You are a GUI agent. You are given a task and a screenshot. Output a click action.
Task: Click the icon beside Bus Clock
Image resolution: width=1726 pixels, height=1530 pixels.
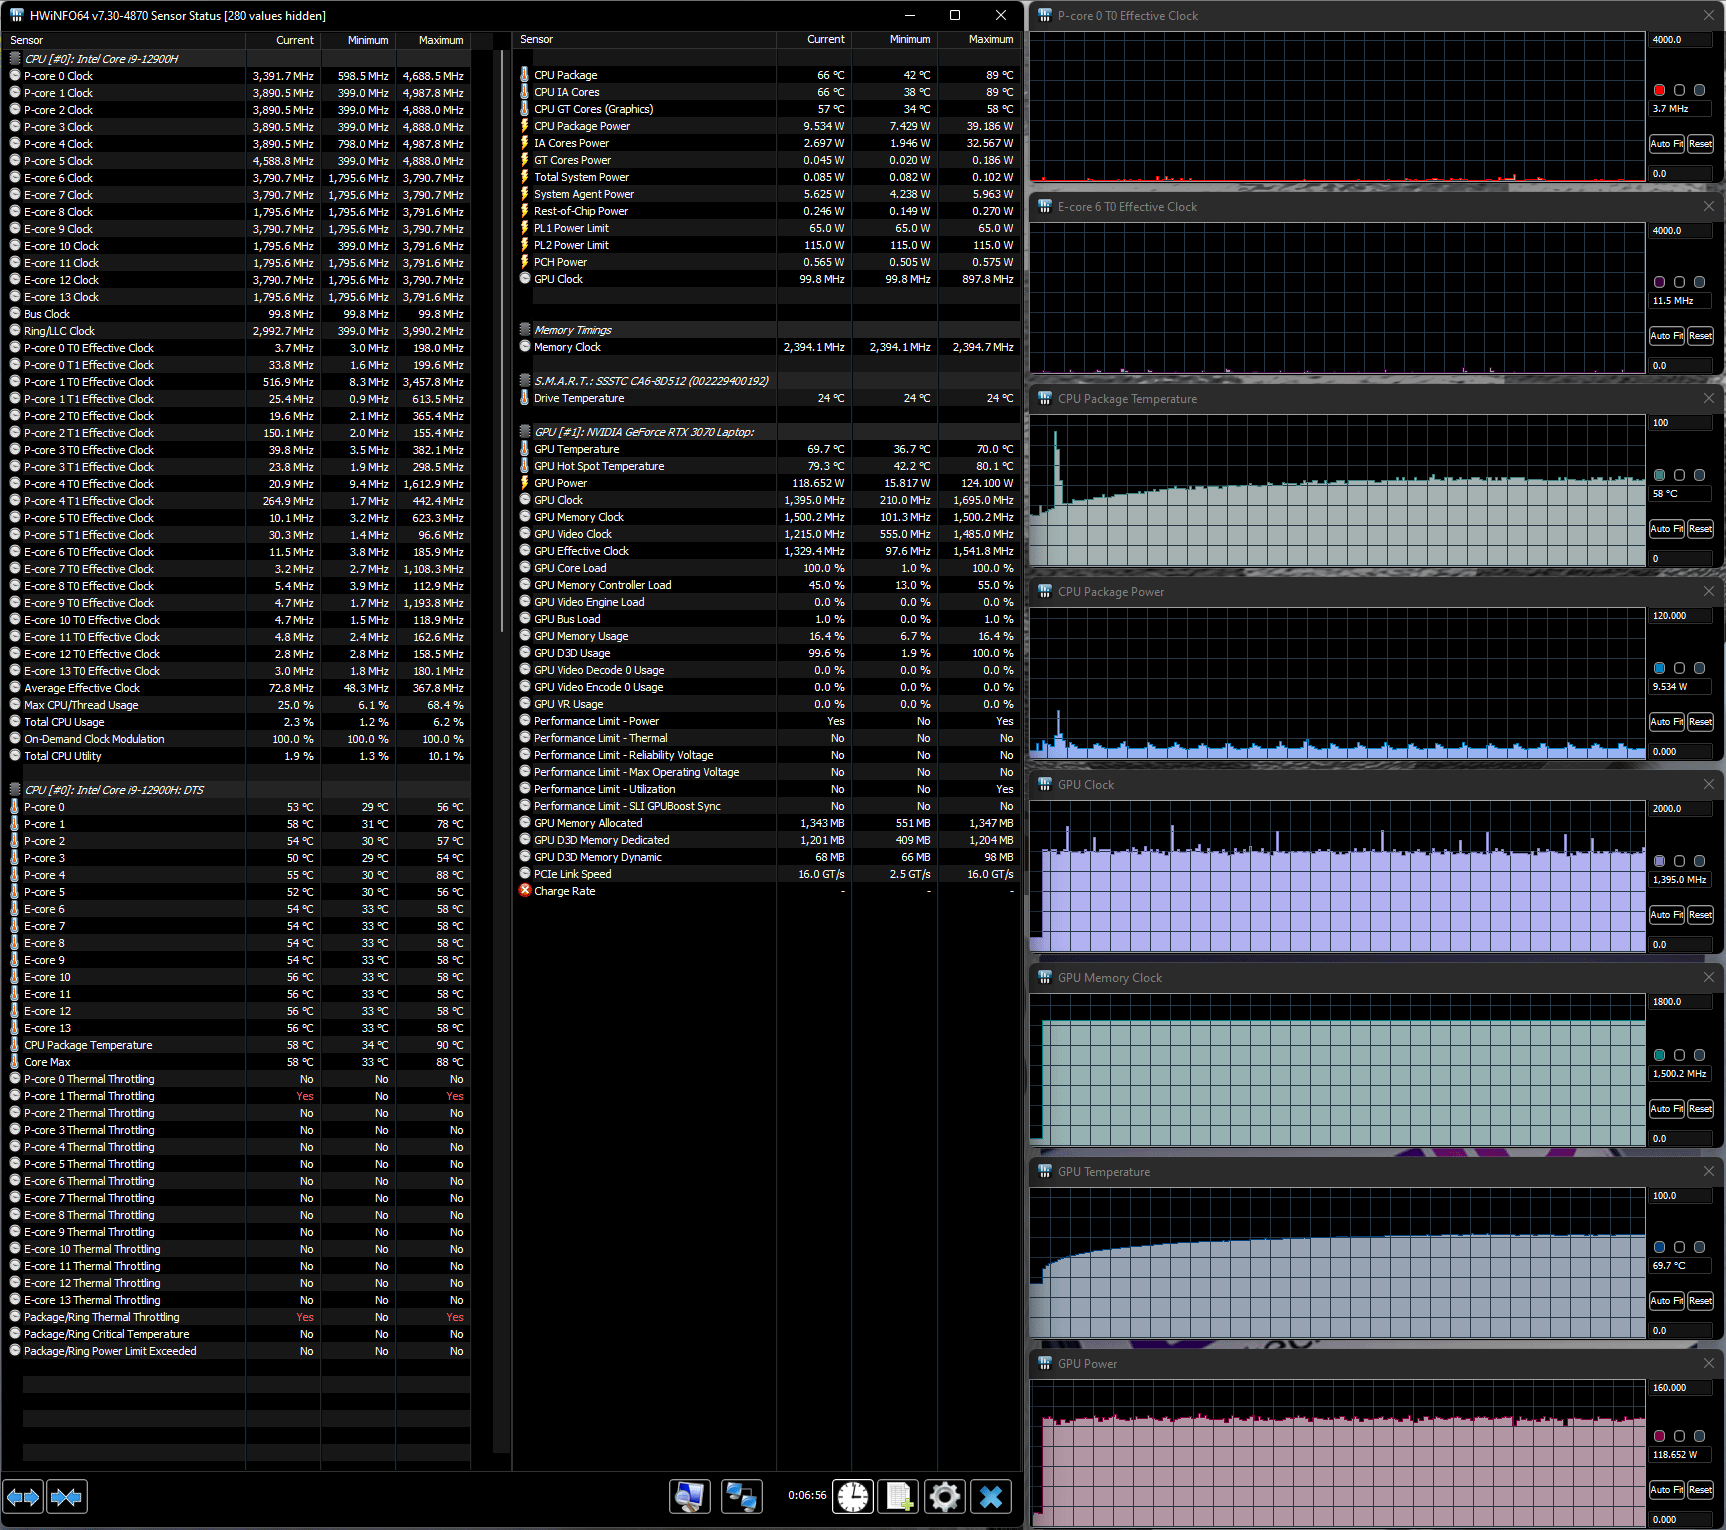pos(15,314)
